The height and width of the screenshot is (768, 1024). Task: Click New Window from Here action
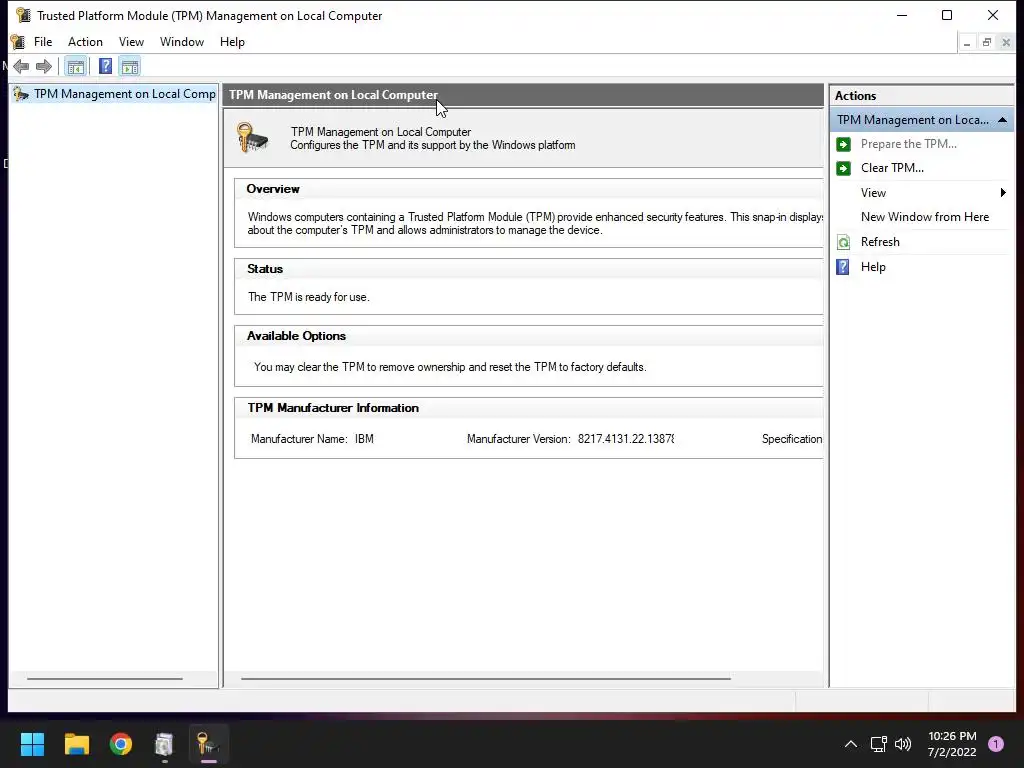tap(925, 217)
